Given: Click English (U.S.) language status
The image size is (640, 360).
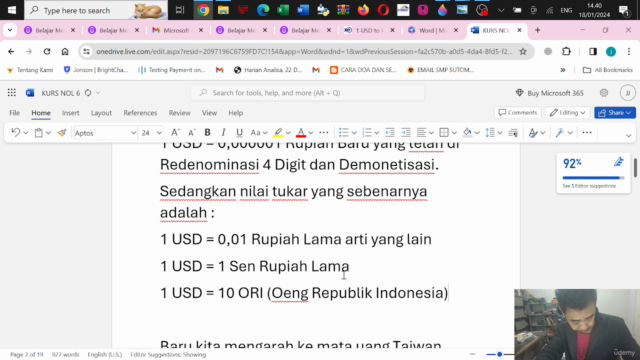Looking at the screenshot, I should [104, 354].
